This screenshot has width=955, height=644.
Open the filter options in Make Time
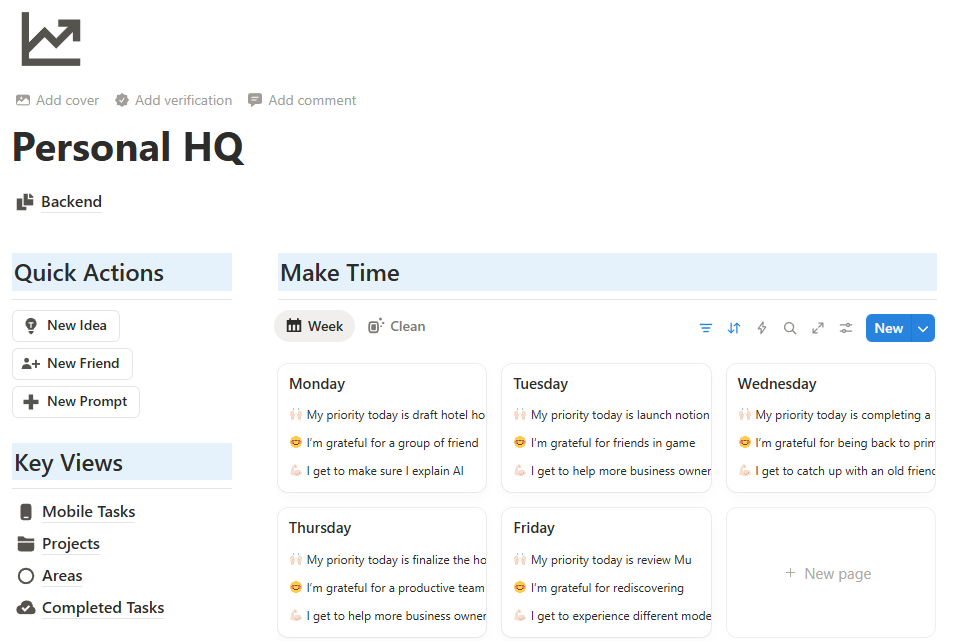706,327
